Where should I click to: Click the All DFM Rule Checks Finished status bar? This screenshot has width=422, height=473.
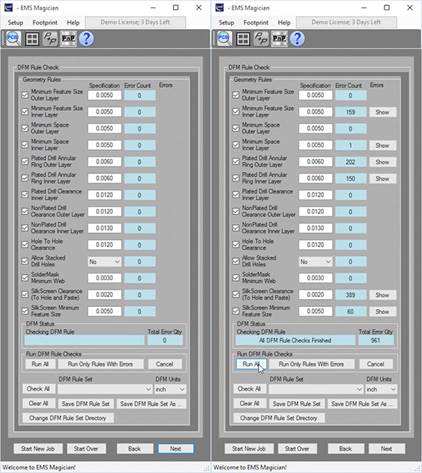point(295,340)
